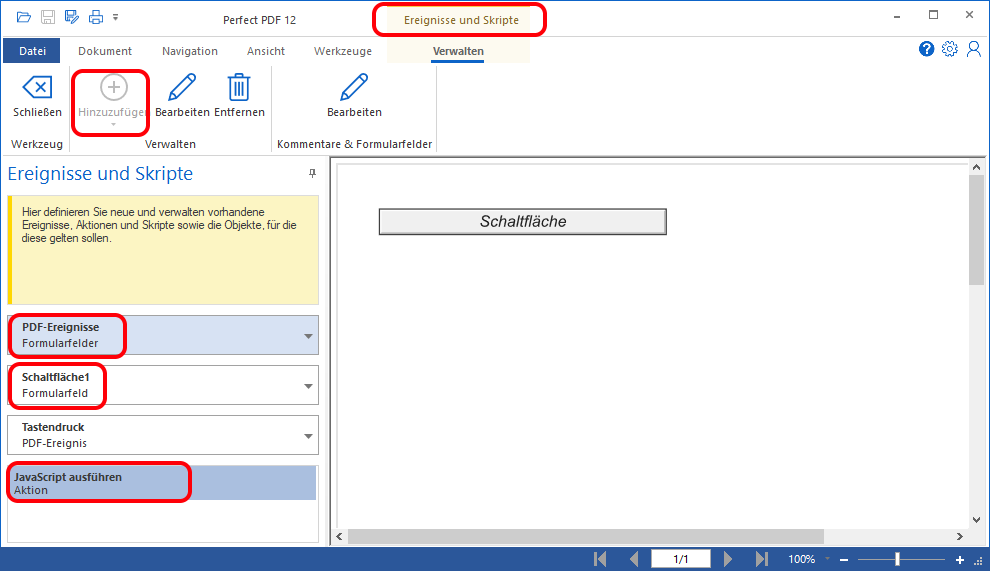Click Bearbeiten in Kommentare & Formularfelder group
This screenshot has height=571, width=990.
pos(354,97)
